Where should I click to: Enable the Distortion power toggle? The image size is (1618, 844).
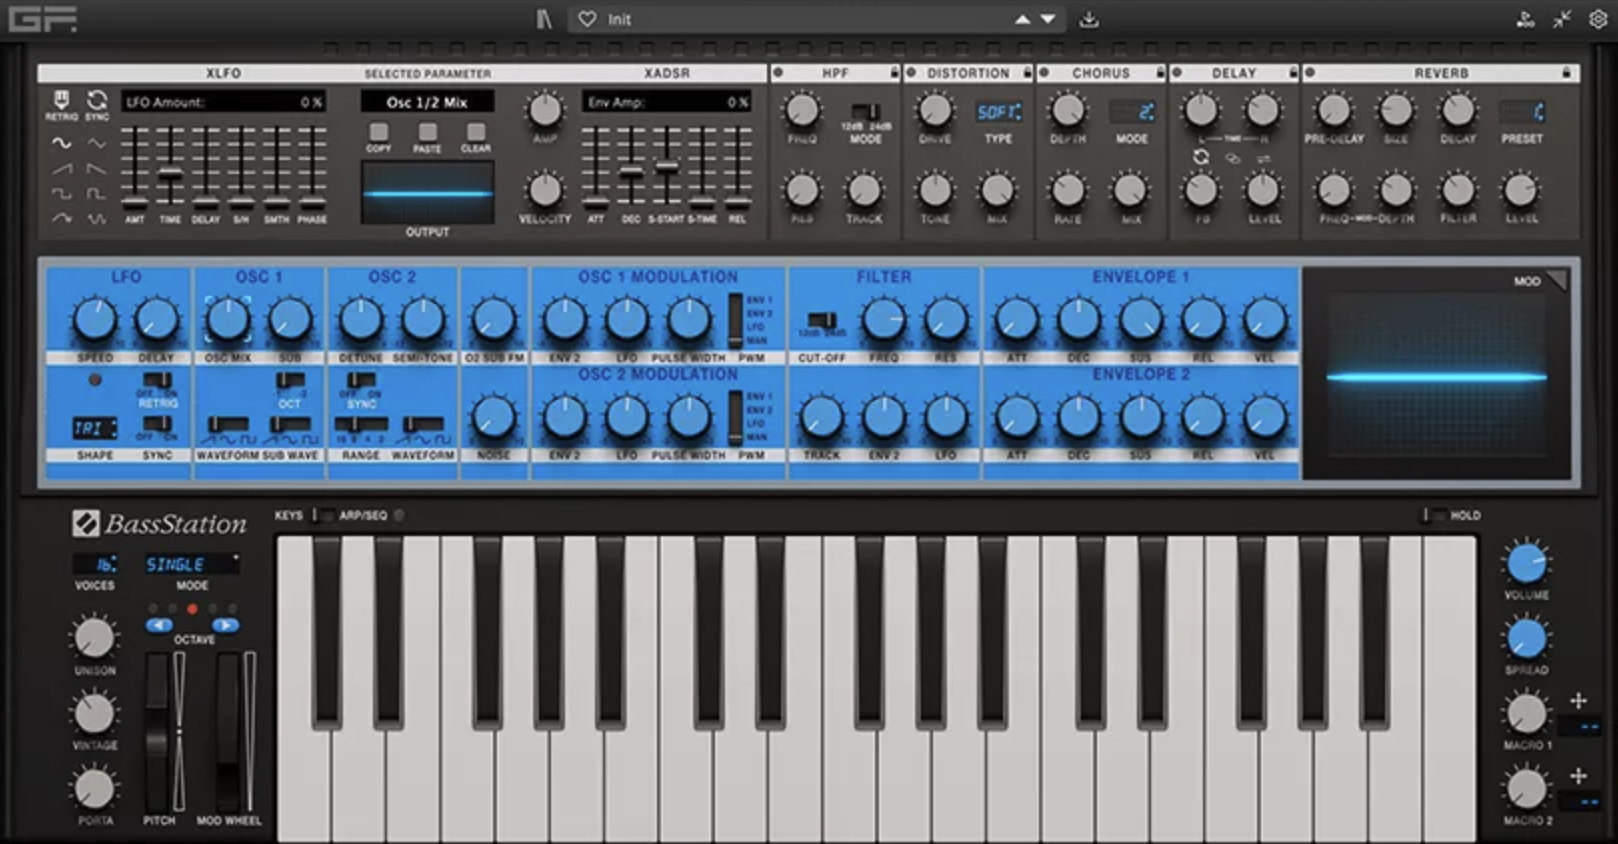(911, 73)
